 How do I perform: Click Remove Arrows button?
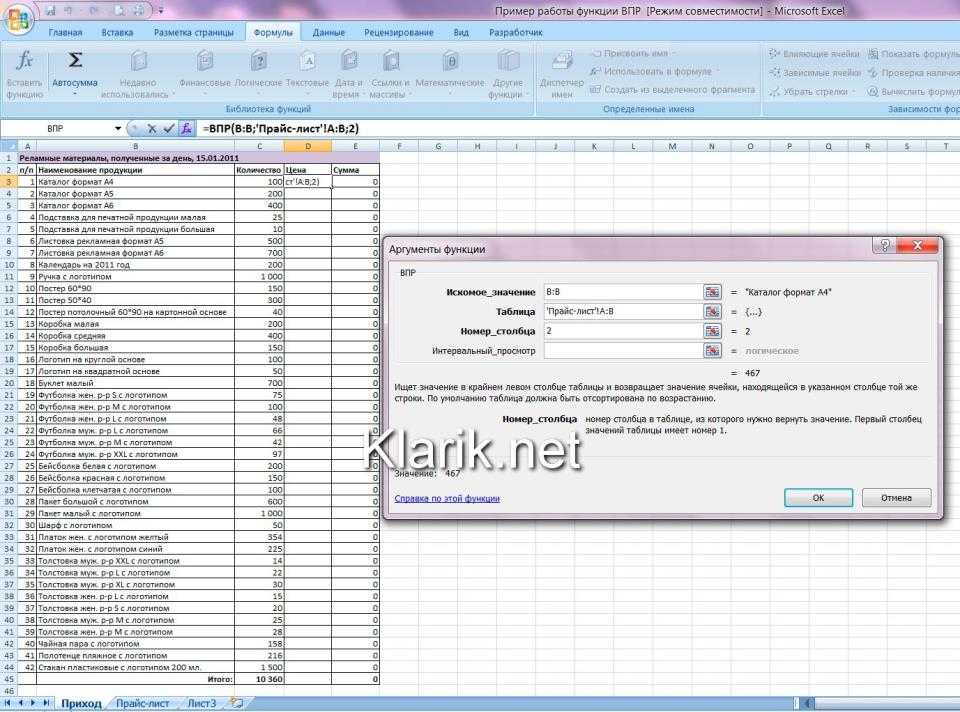(x=811, y=92)
